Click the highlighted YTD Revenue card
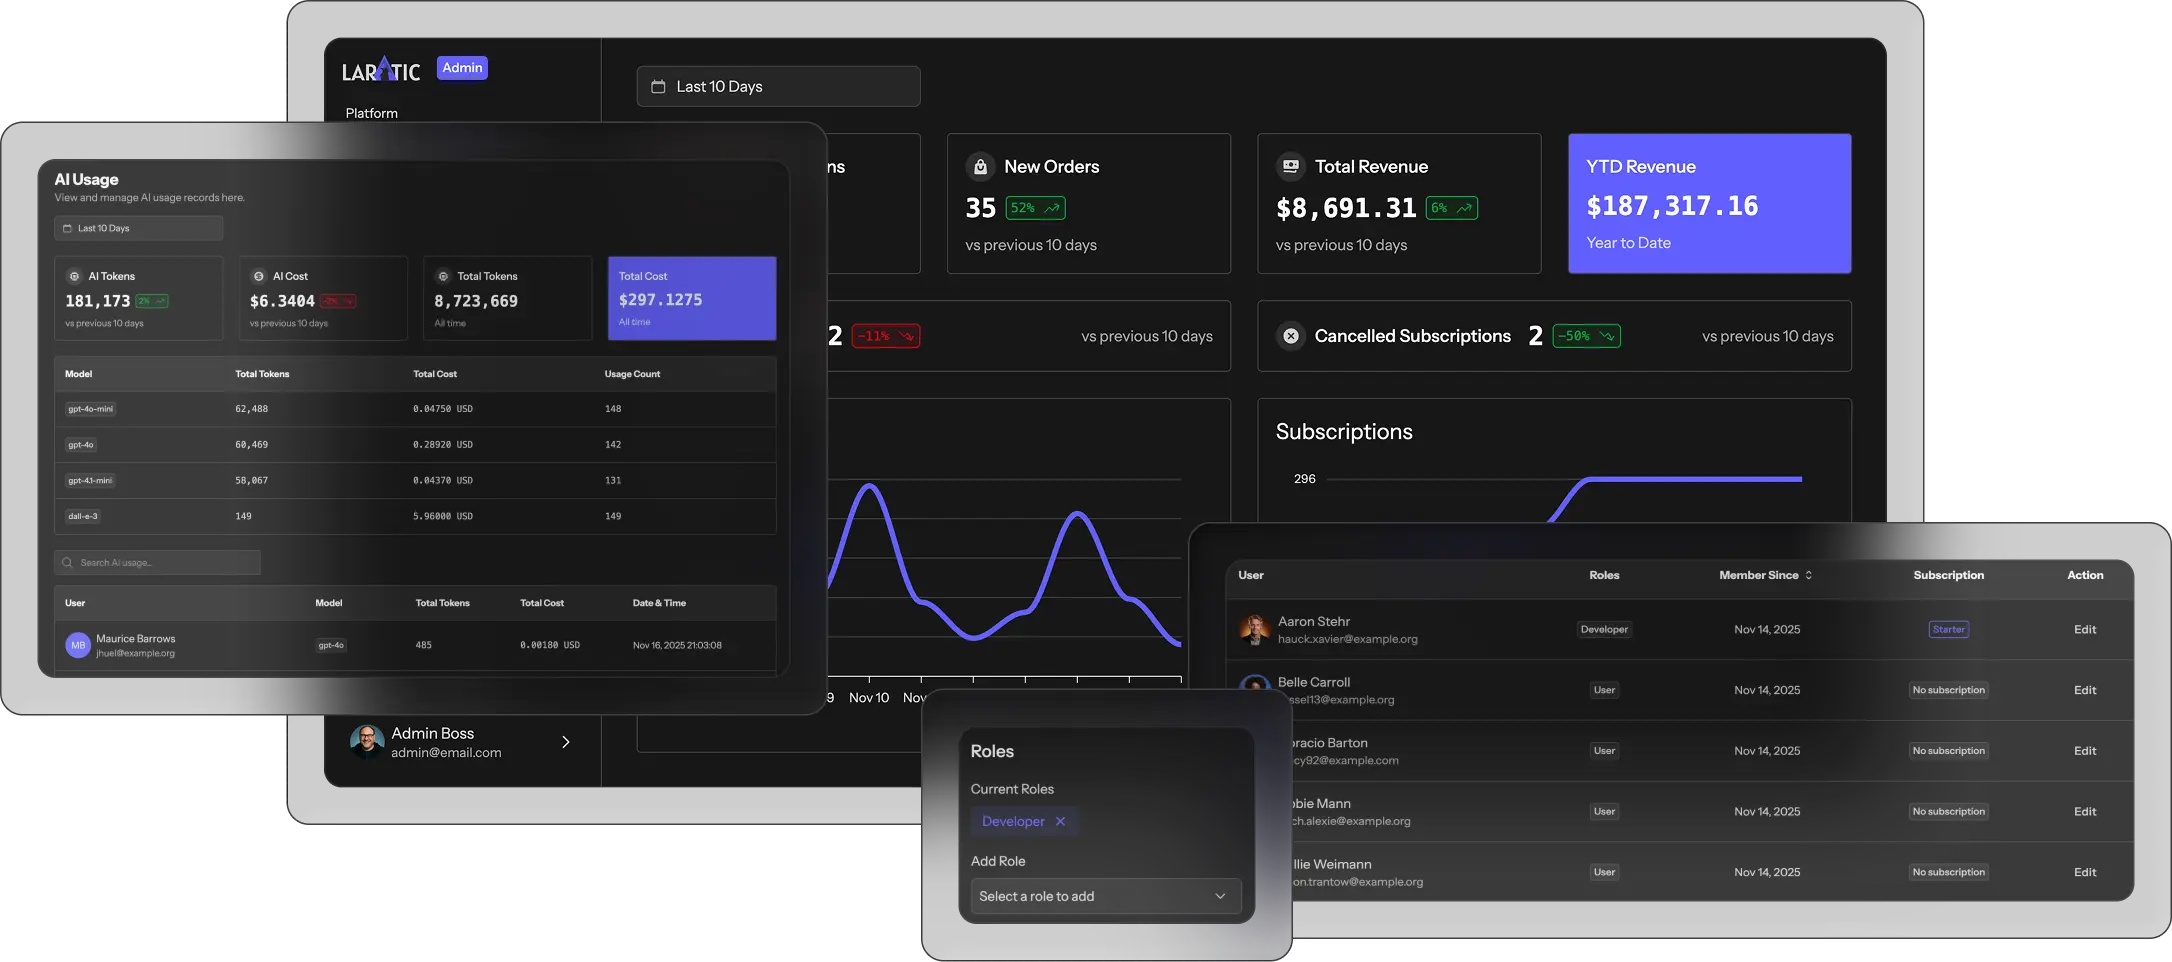The height and width of the screenshot is (962, 2172). pos(1709,203)
